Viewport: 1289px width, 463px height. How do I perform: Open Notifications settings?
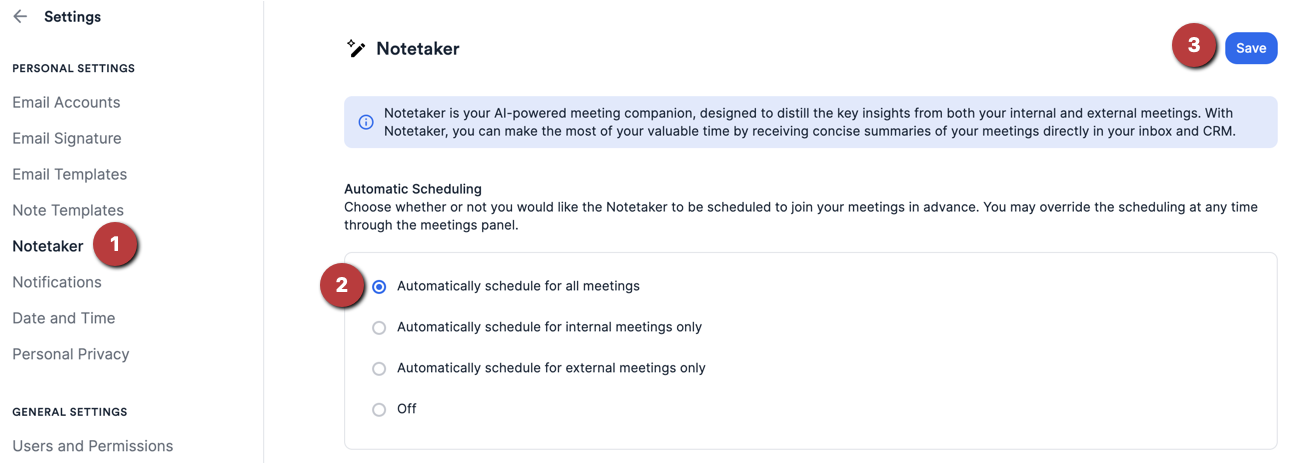[x=57, y=283]
